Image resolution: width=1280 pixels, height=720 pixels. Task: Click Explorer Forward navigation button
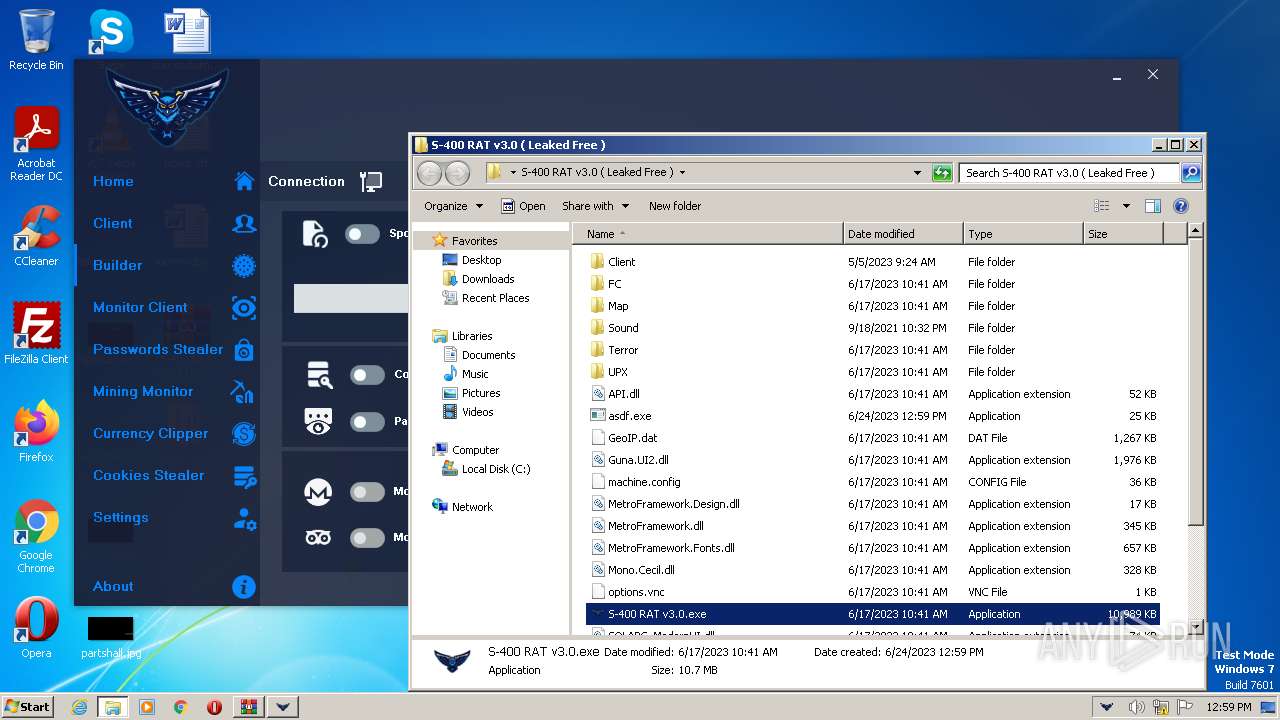point(457,173)
